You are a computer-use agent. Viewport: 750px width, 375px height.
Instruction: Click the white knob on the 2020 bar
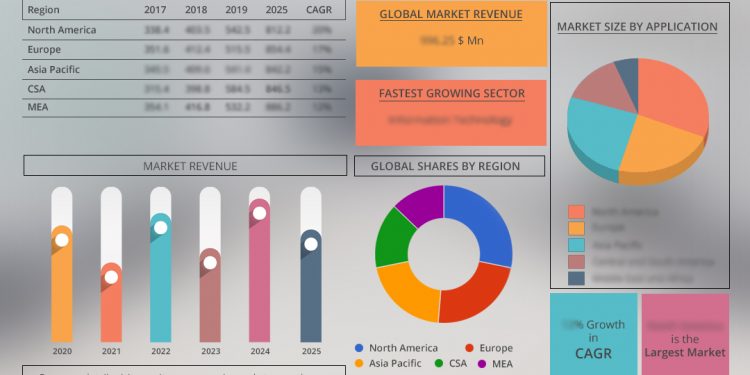point(62,240)
